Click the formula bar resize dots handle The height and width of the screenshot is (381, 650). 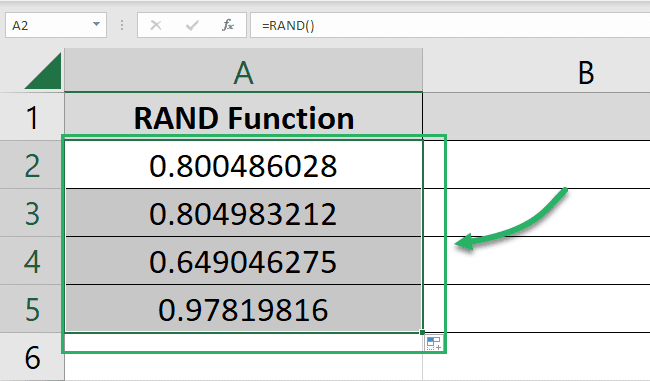click(x=122, y=26)
